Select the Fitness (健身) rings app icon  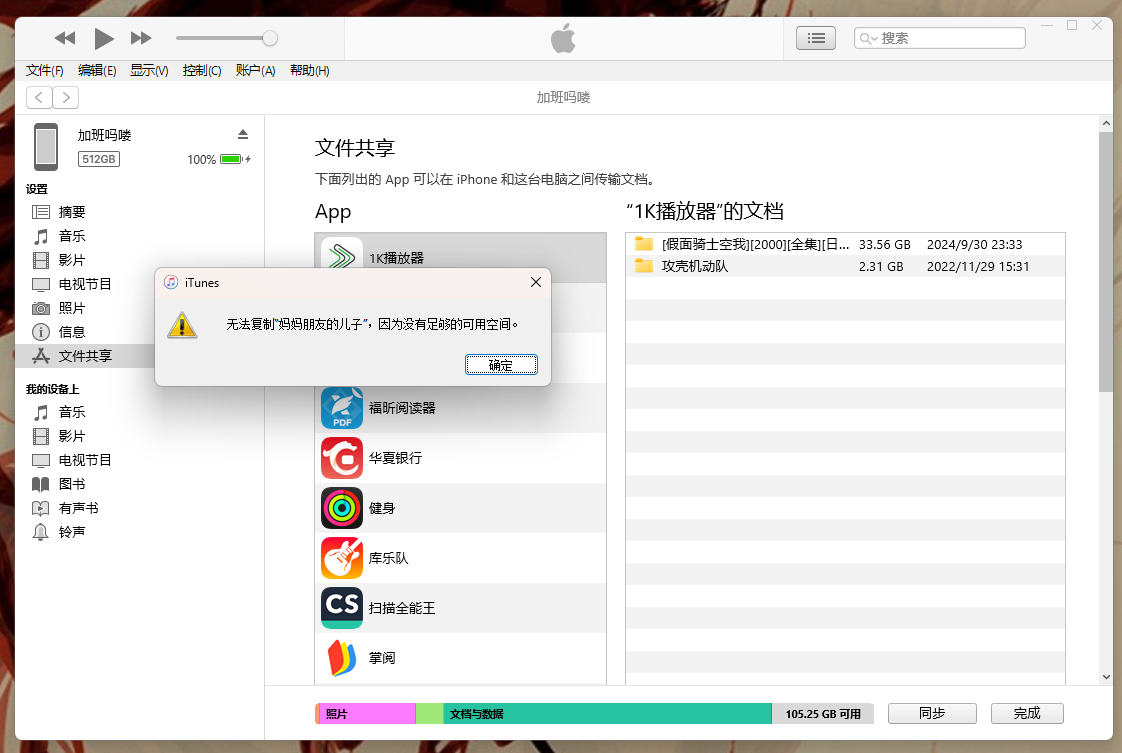(x=342, y=508)
